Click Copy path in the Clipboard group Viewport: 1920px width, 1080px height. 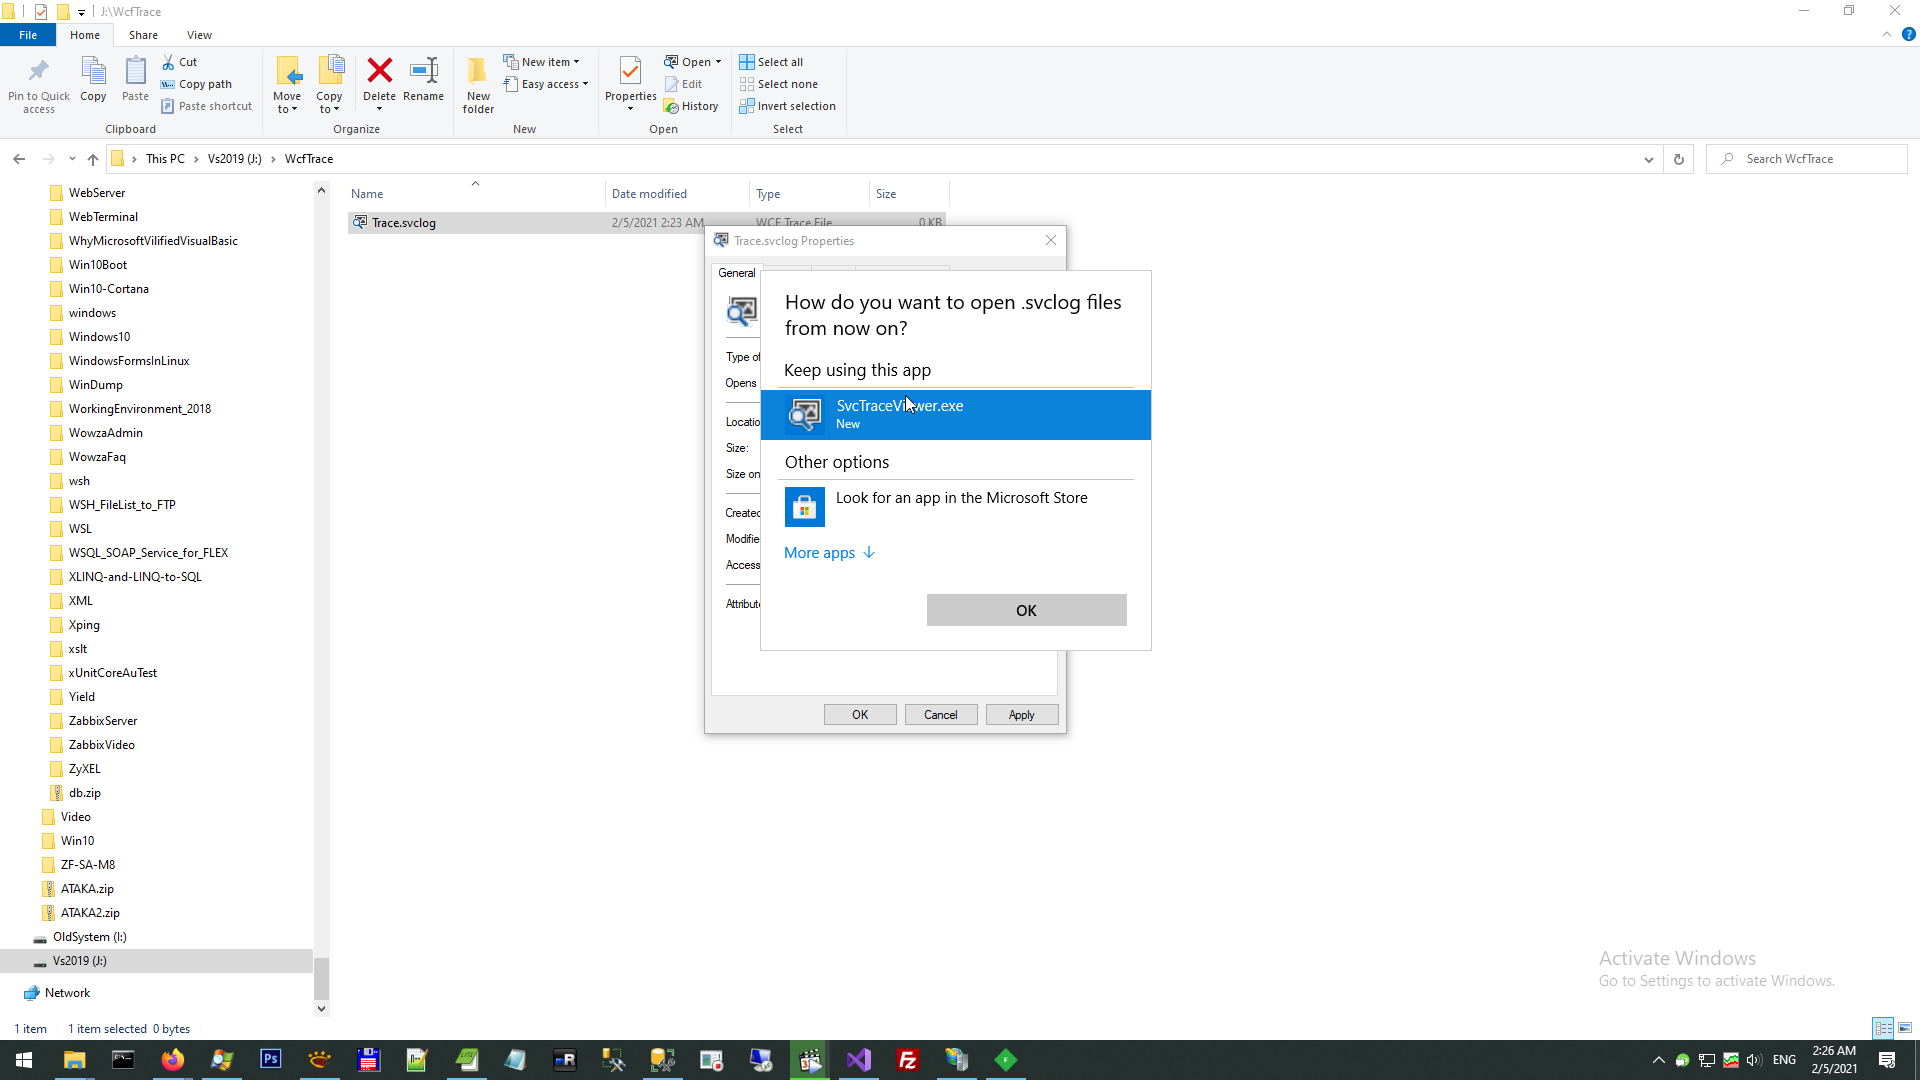coord(196,84)
